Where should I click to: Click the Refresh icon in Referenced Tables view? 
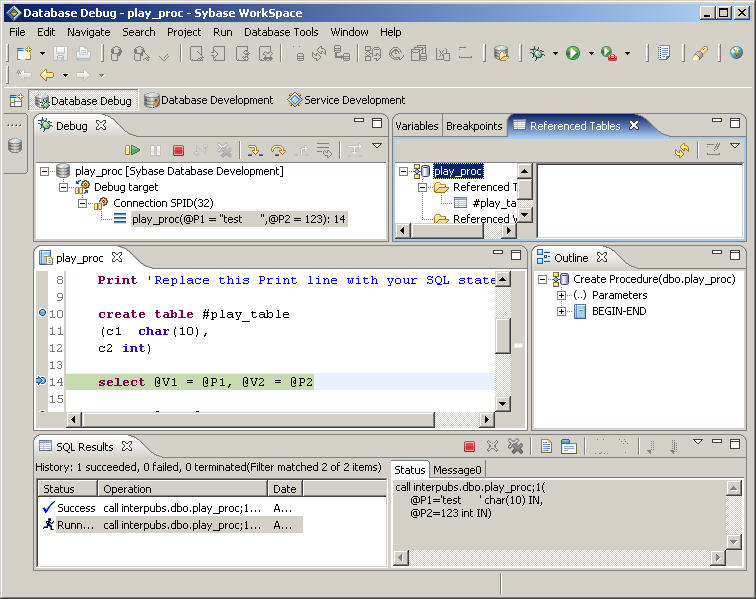coord(682,150)
